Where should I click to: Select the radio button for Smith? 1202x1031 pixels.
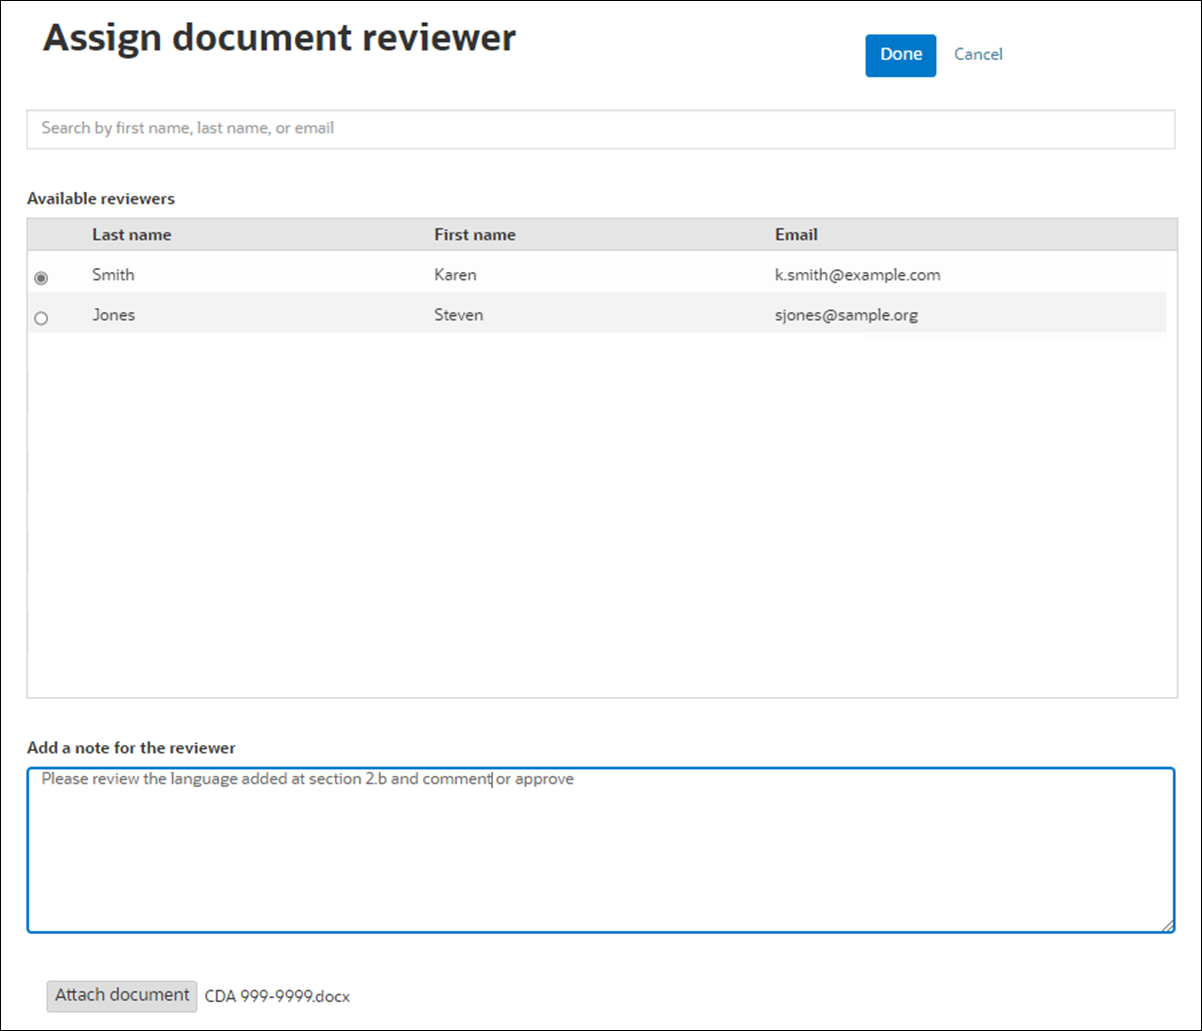click(x=41, y=278)
